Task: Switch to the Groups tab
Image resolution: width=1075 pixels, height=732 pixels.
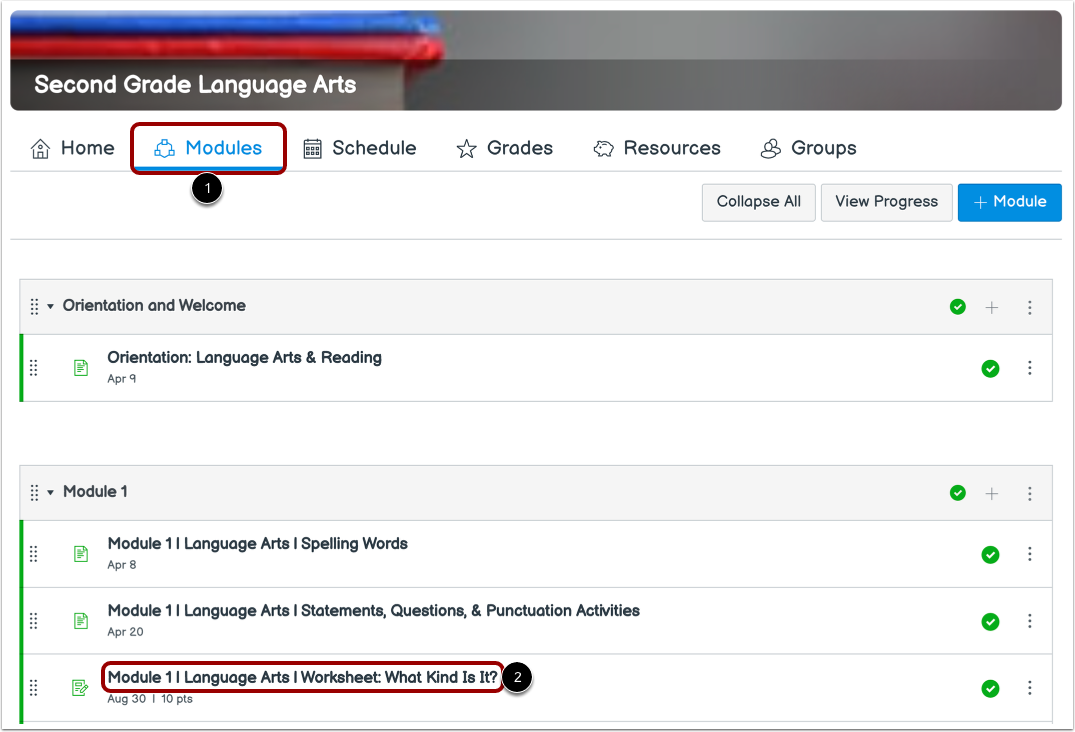Action: pos(808,148)
